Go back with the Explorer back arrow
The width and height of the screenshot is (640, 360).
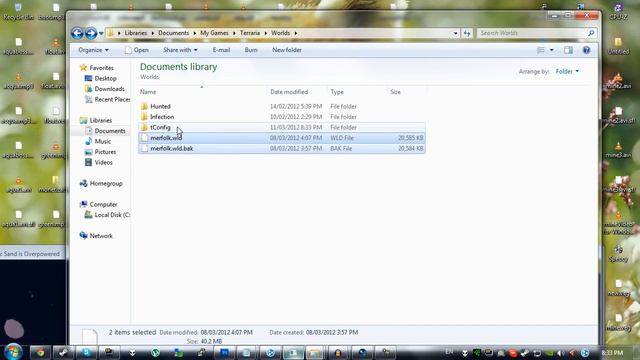click(x=77, y=33)
